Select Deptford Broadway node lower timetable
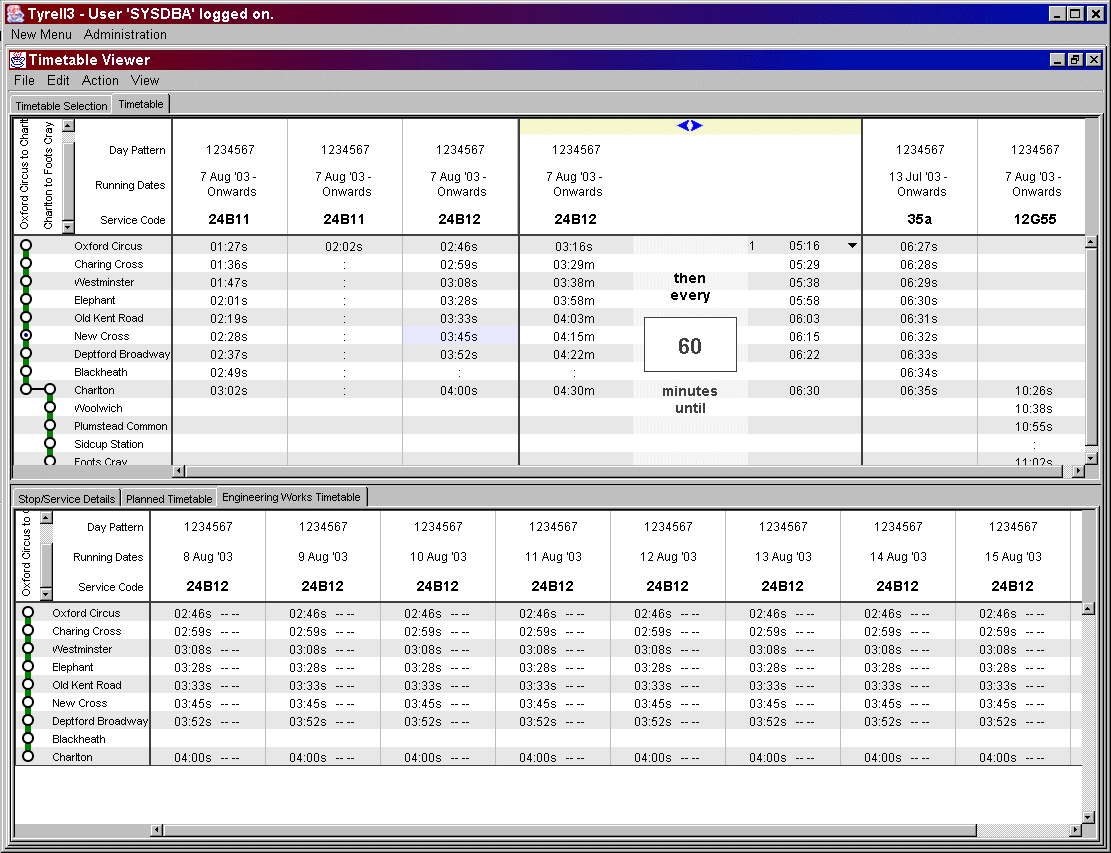Image resolution: width=1111 pixels, height=853 pixels. click(x=28, y=720)
